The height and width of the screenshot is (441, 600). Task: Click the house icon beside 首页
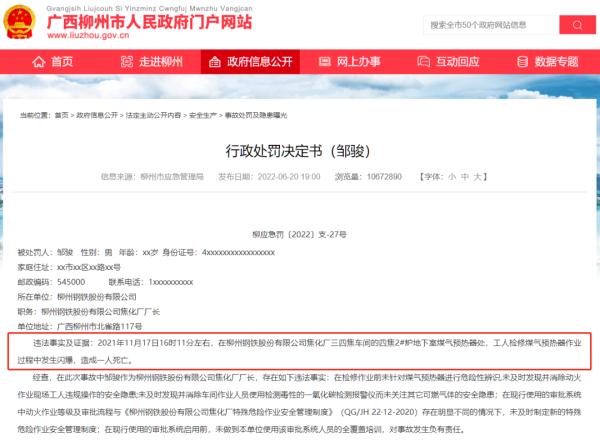[x=39, y=62]
